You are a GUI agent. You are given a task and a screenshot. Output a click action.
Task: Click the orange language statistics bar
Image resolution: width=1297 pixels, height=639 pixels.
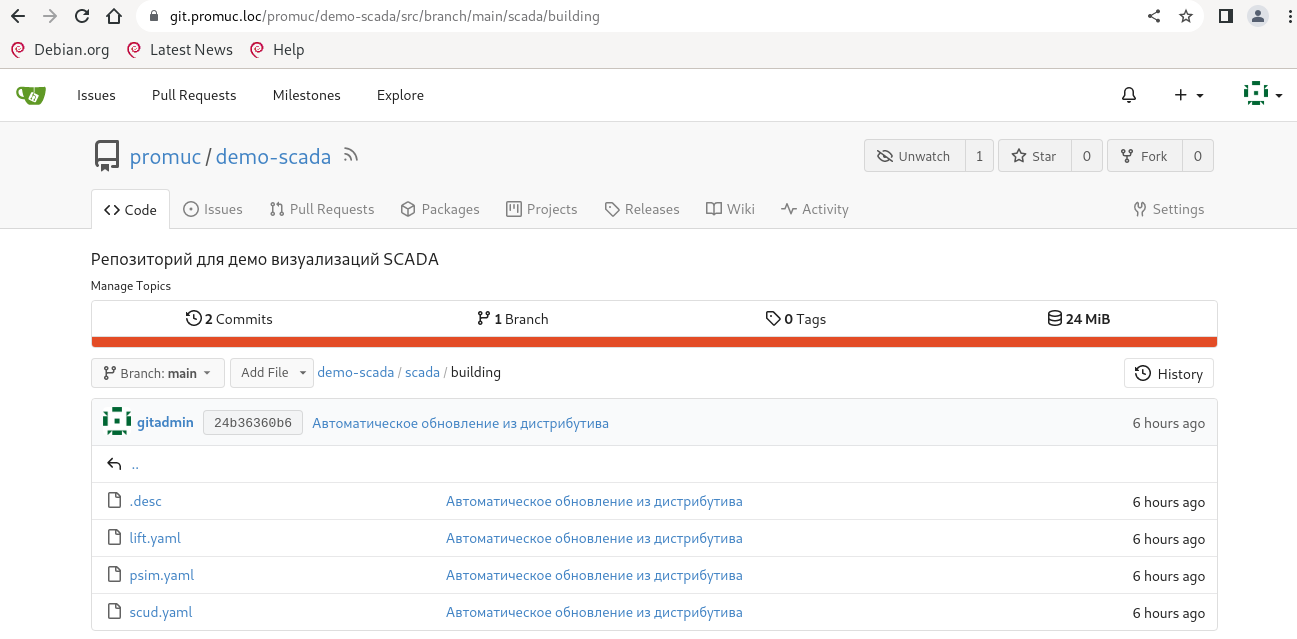[654, 342]
